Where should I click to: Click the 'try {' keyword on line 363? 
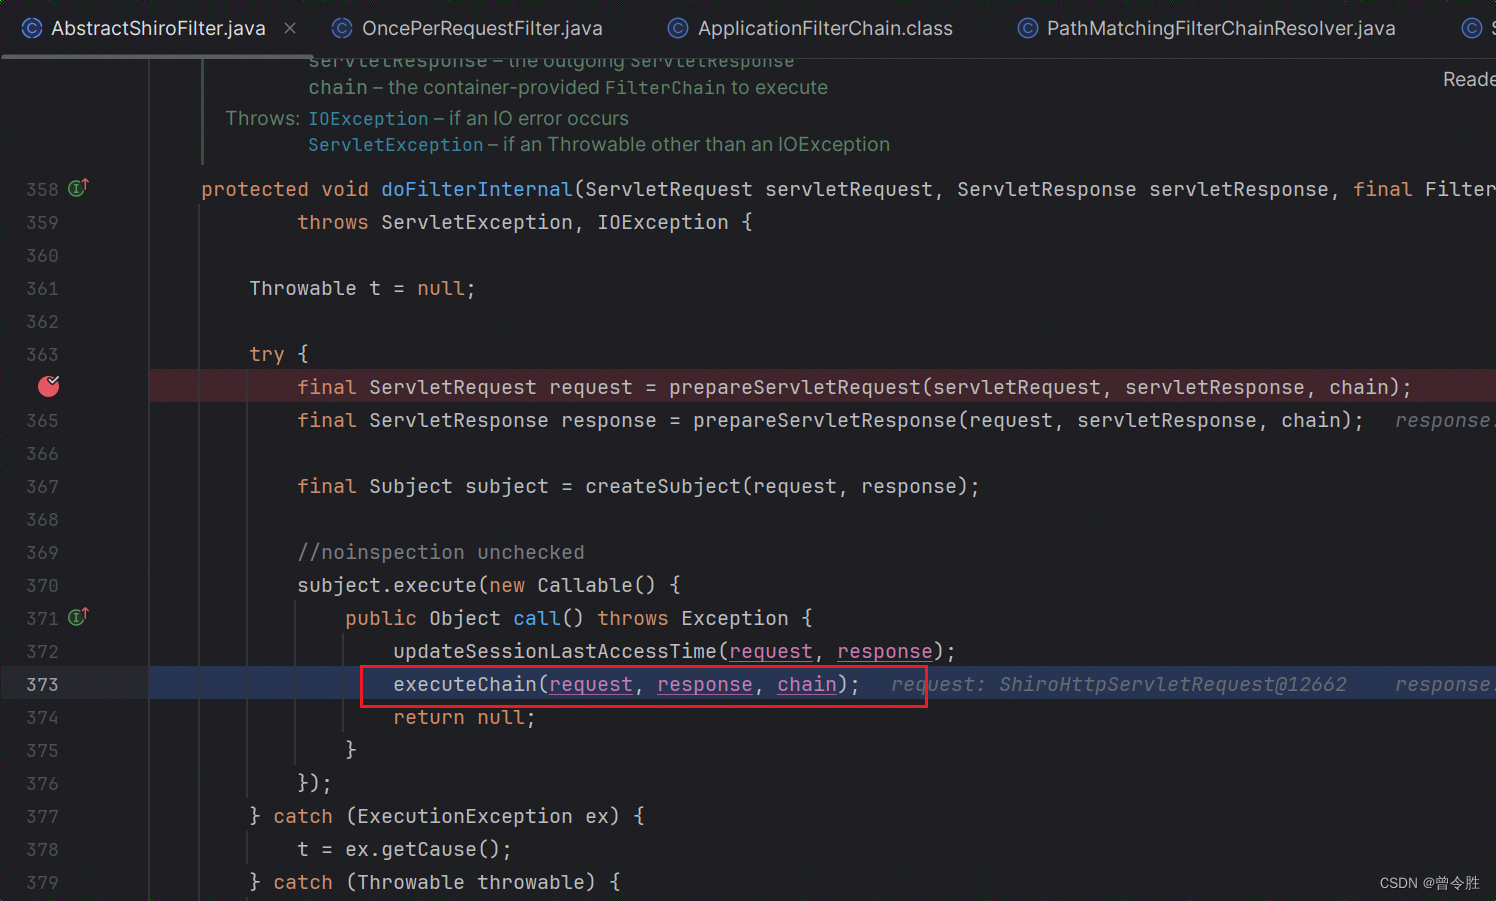(279, 354)
